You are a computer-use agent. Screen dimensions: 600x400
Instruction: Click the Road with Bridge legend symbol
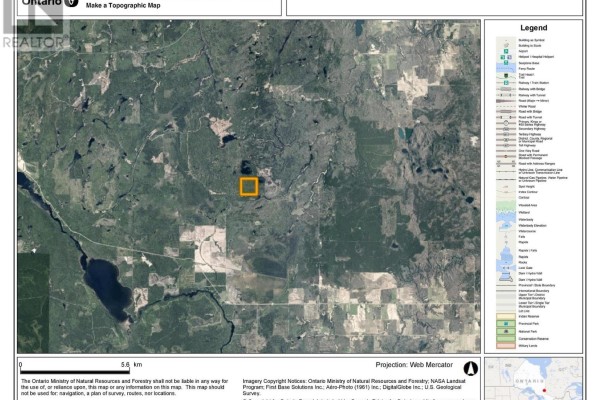pos(506,111)
